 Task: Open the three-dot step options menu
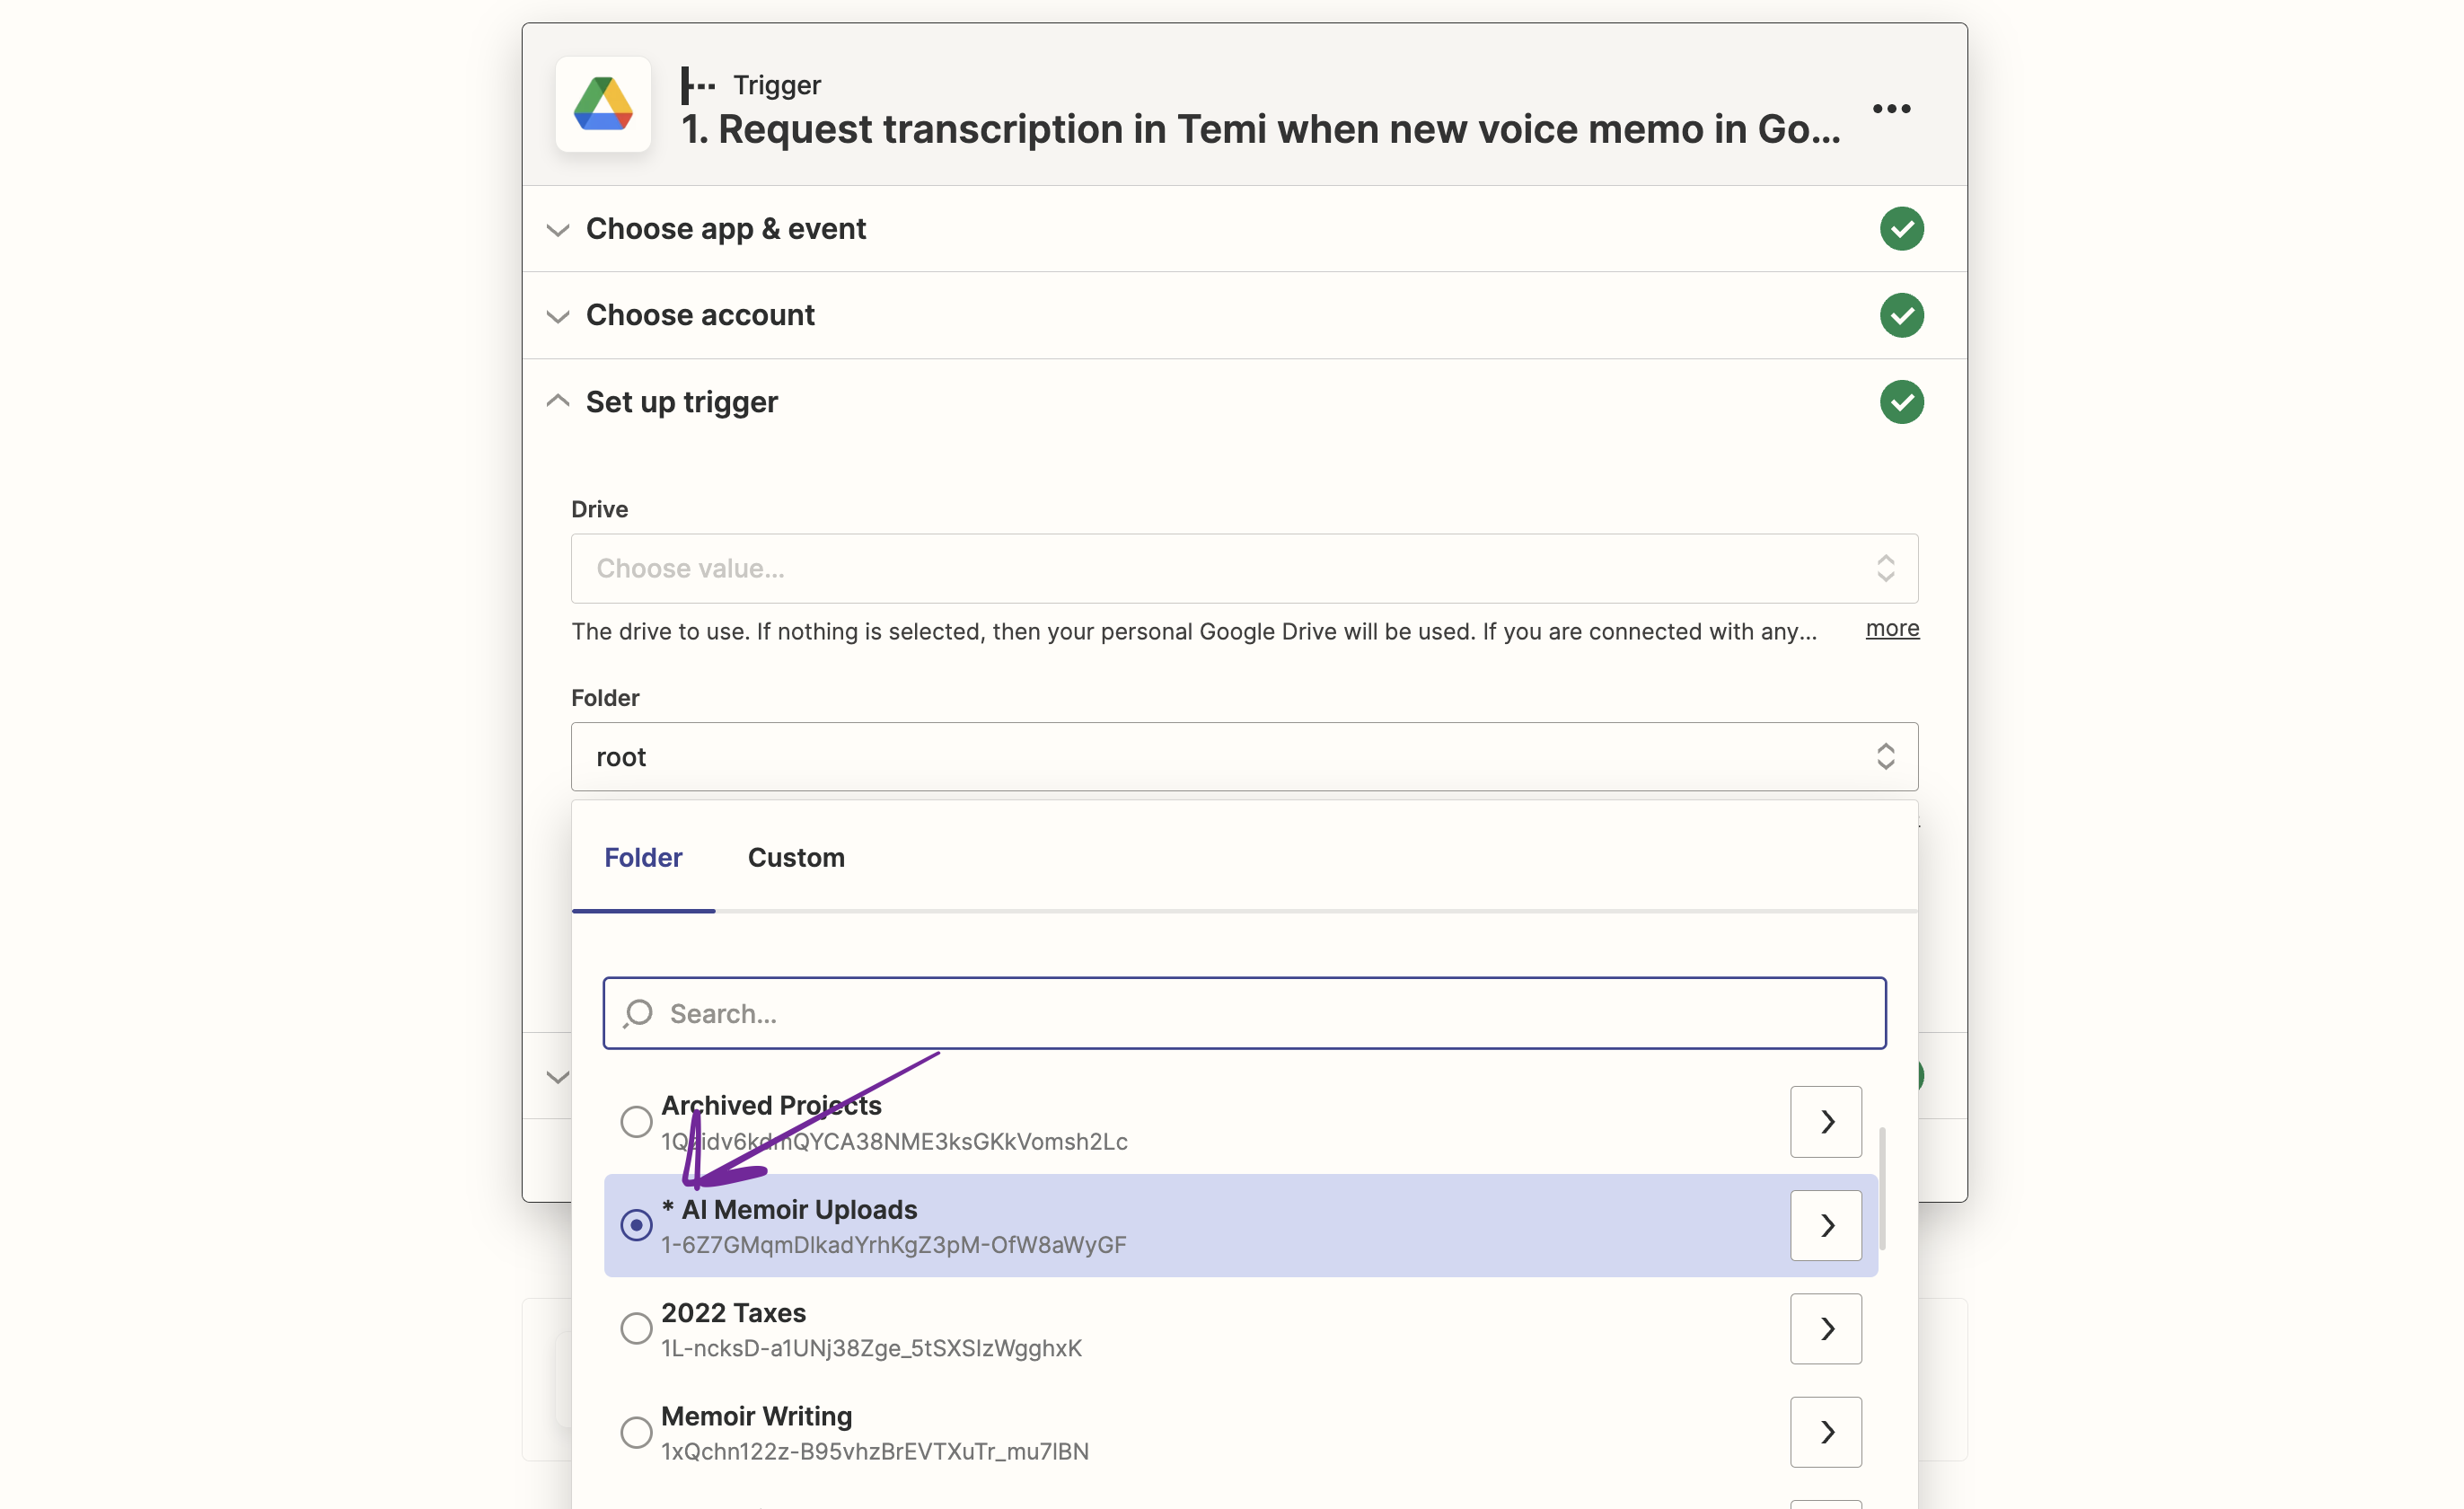coord(1891,108)
